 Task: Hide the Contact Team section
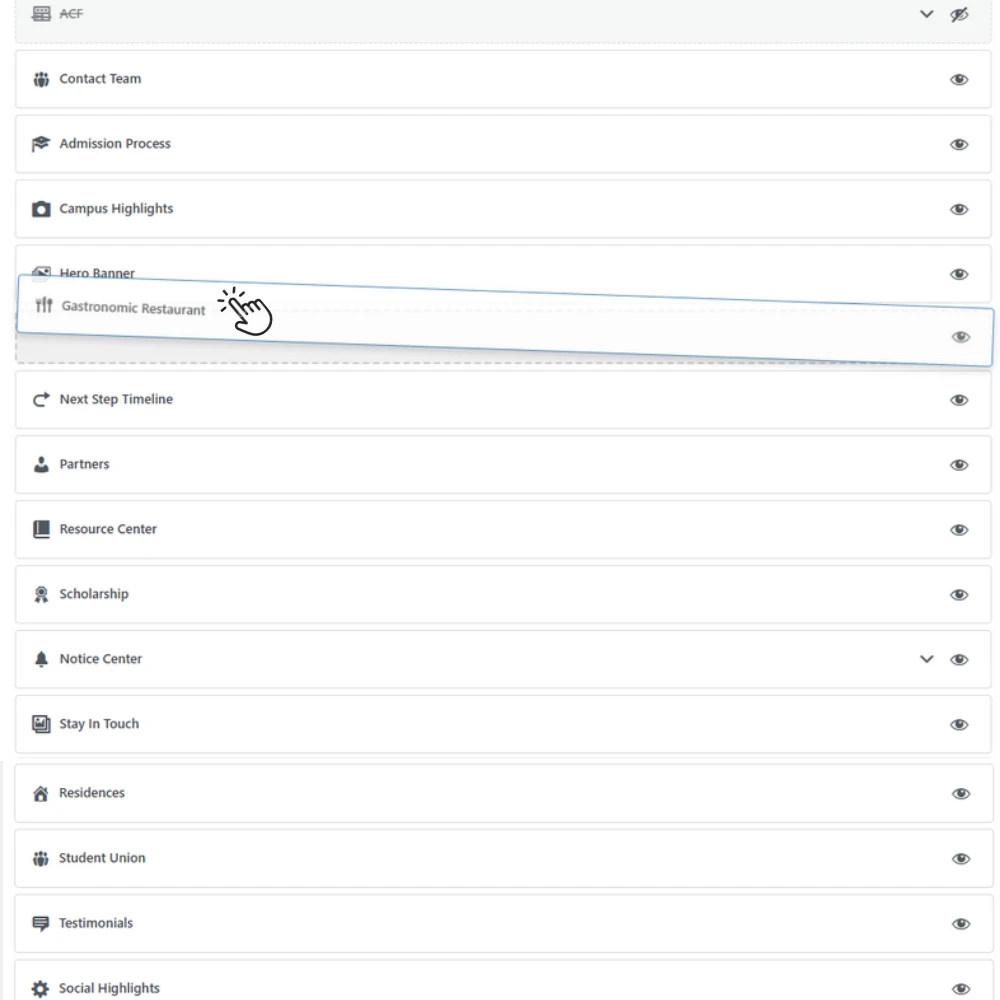click(x=959, y=80)
